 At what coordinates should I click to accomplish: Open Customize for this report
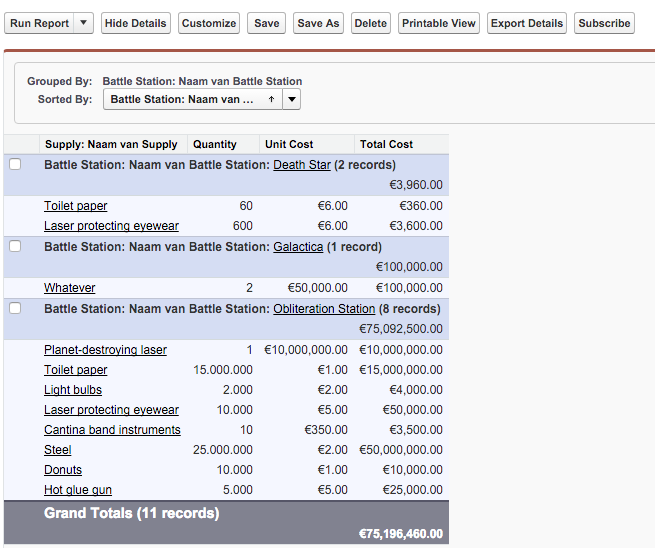point(209,23)
